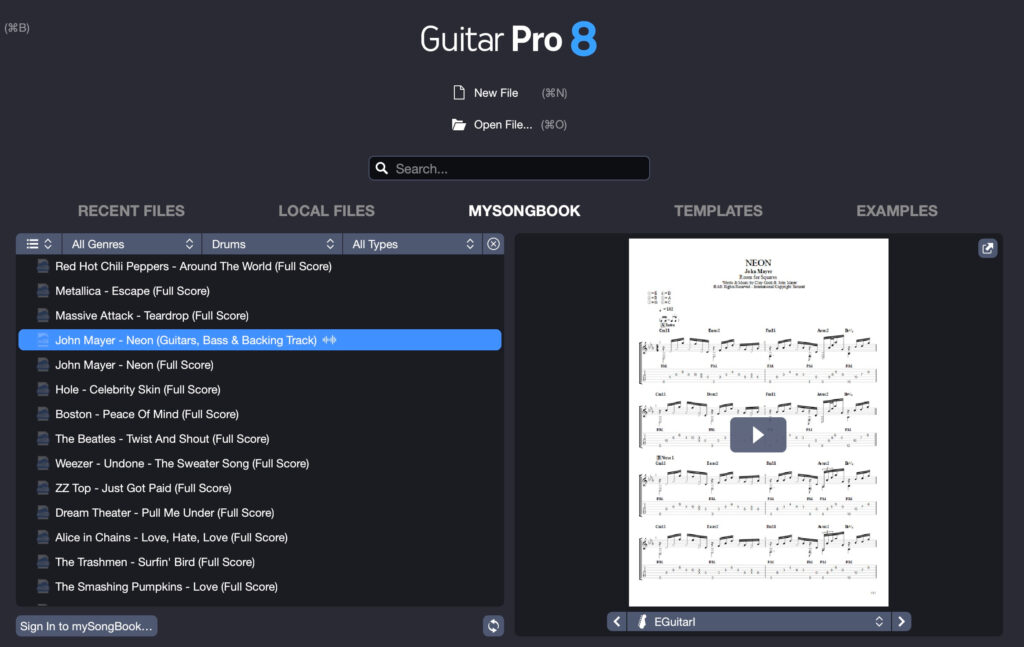Click the guitar icon in the track selector
The image size is (1024, 647).
point(641,621)
